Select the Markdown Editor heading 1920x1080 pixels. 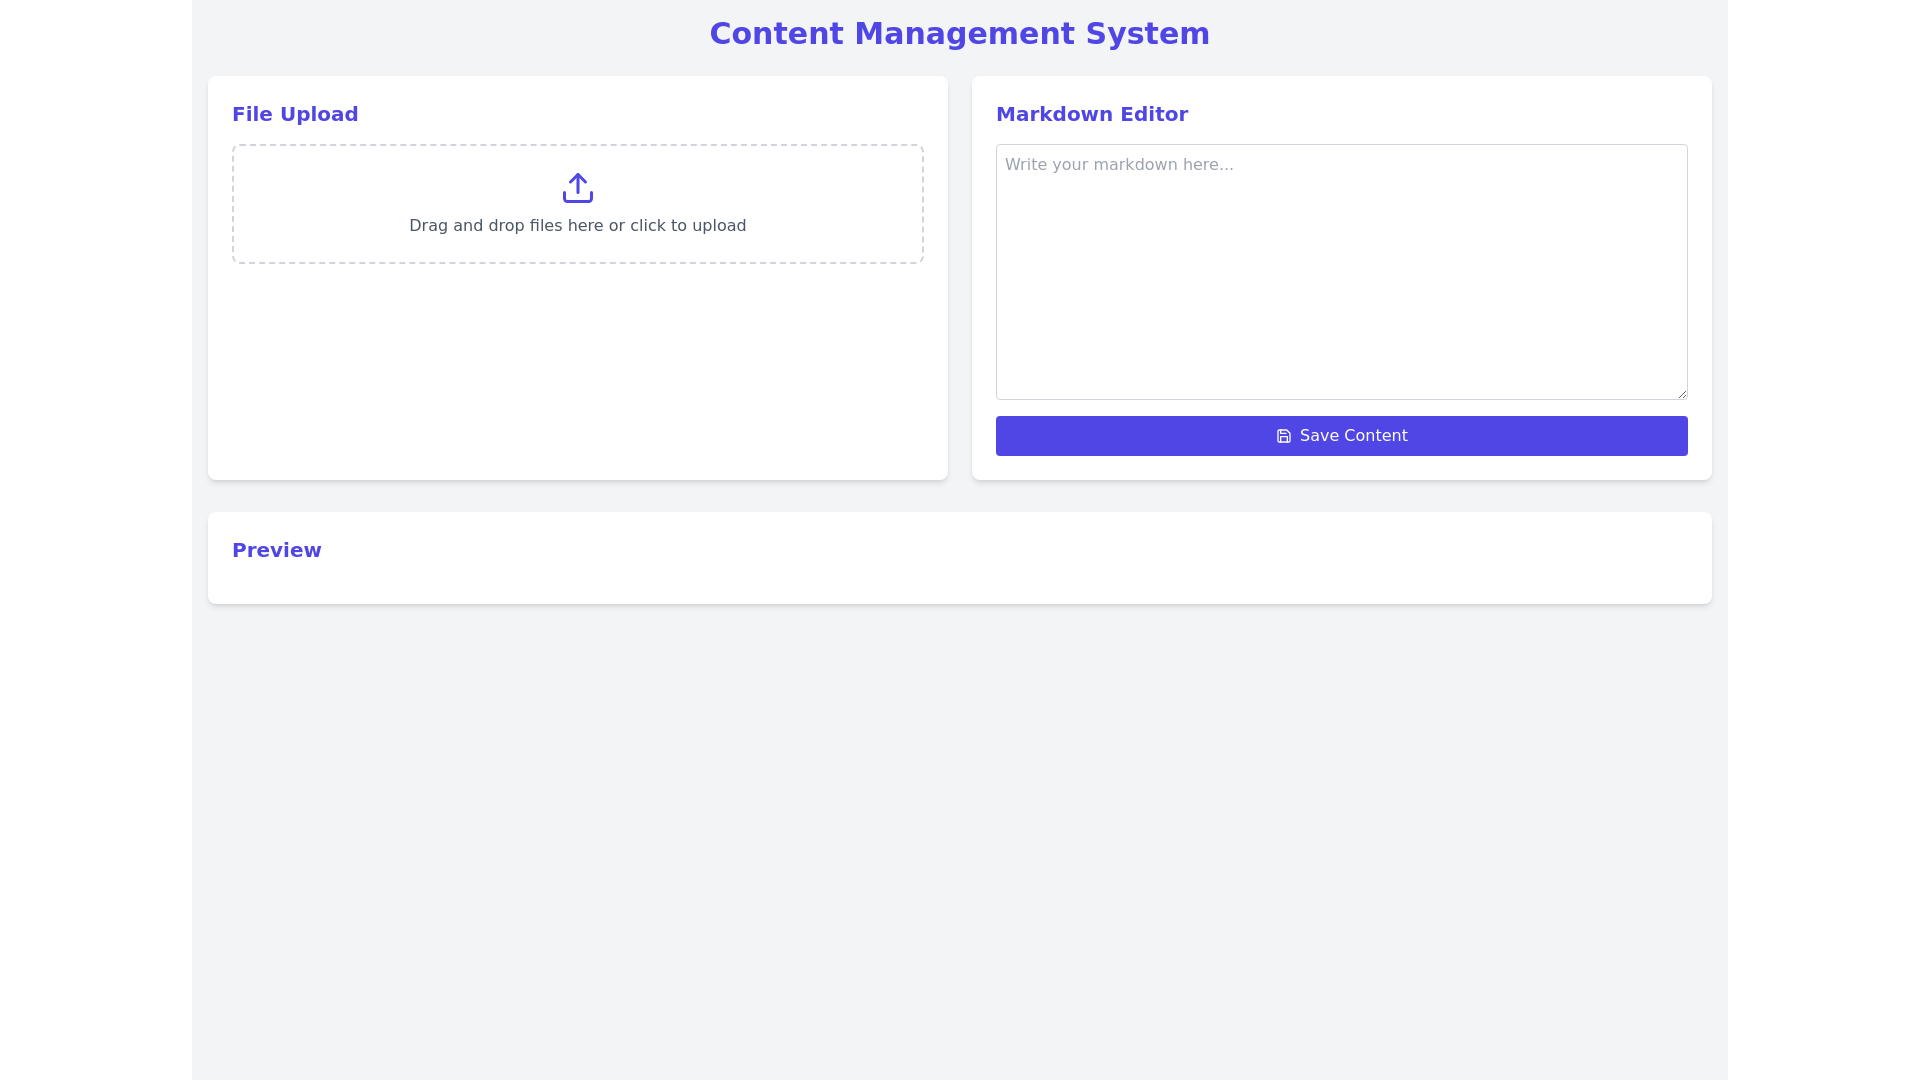click(x=1092, y=114)
